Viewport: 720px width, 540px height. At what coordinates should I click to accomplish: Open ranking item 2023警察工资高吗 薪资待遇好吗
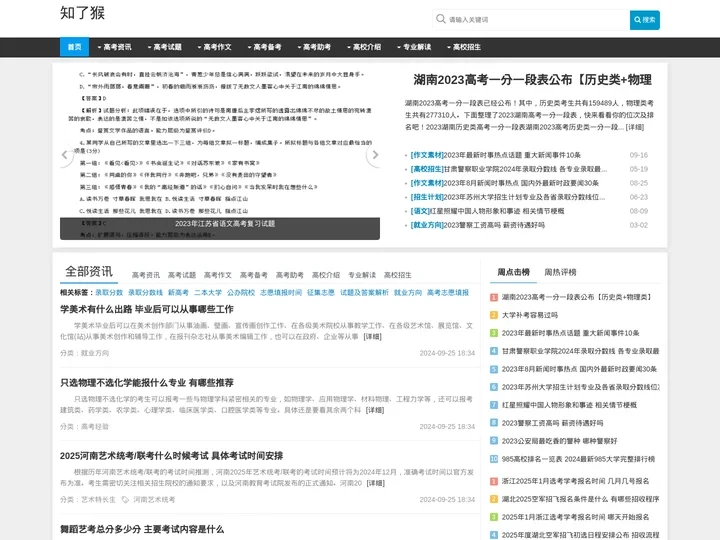click(552, 423)
